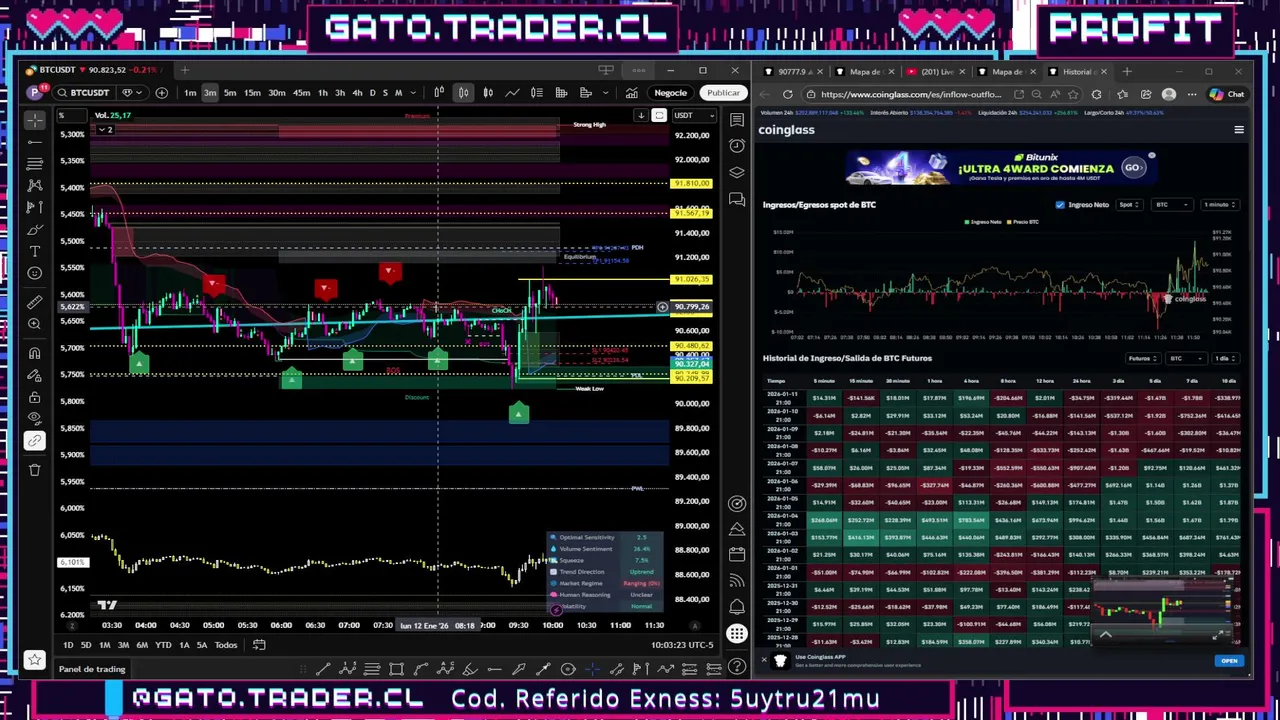
Task: Open the favorites star toolbar button
Action: pos(34,659)
